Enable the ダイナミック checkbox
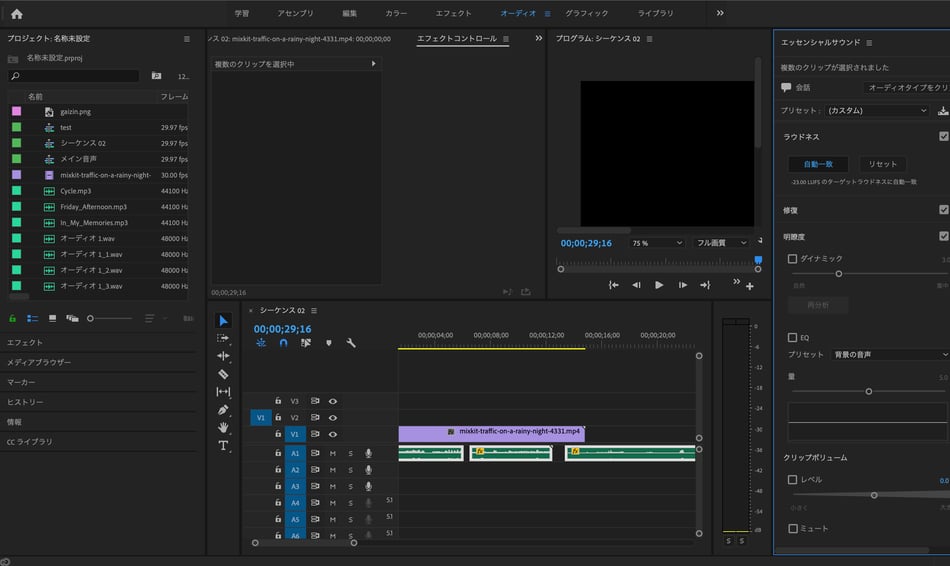The height and width of the screenshot is (566, 950). pyautogui.click(x=793, y=259)
